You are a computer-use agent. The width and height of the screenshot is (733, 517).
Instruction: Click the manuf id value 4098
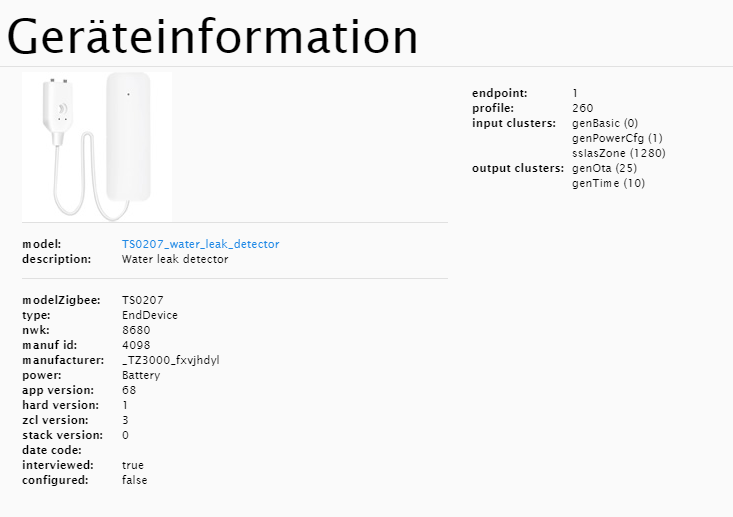click(x=135, y=345)
